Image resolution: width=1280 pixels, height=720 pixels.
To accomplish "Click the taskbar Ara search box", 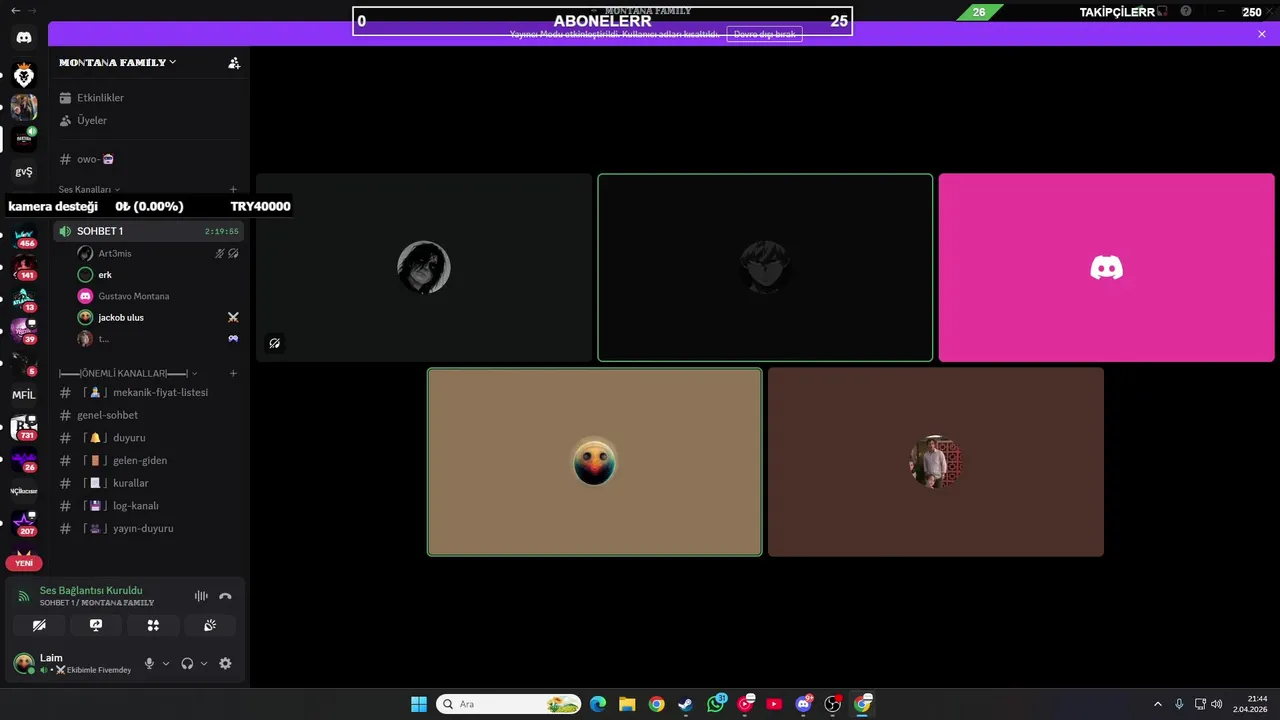I will point(508,704).
